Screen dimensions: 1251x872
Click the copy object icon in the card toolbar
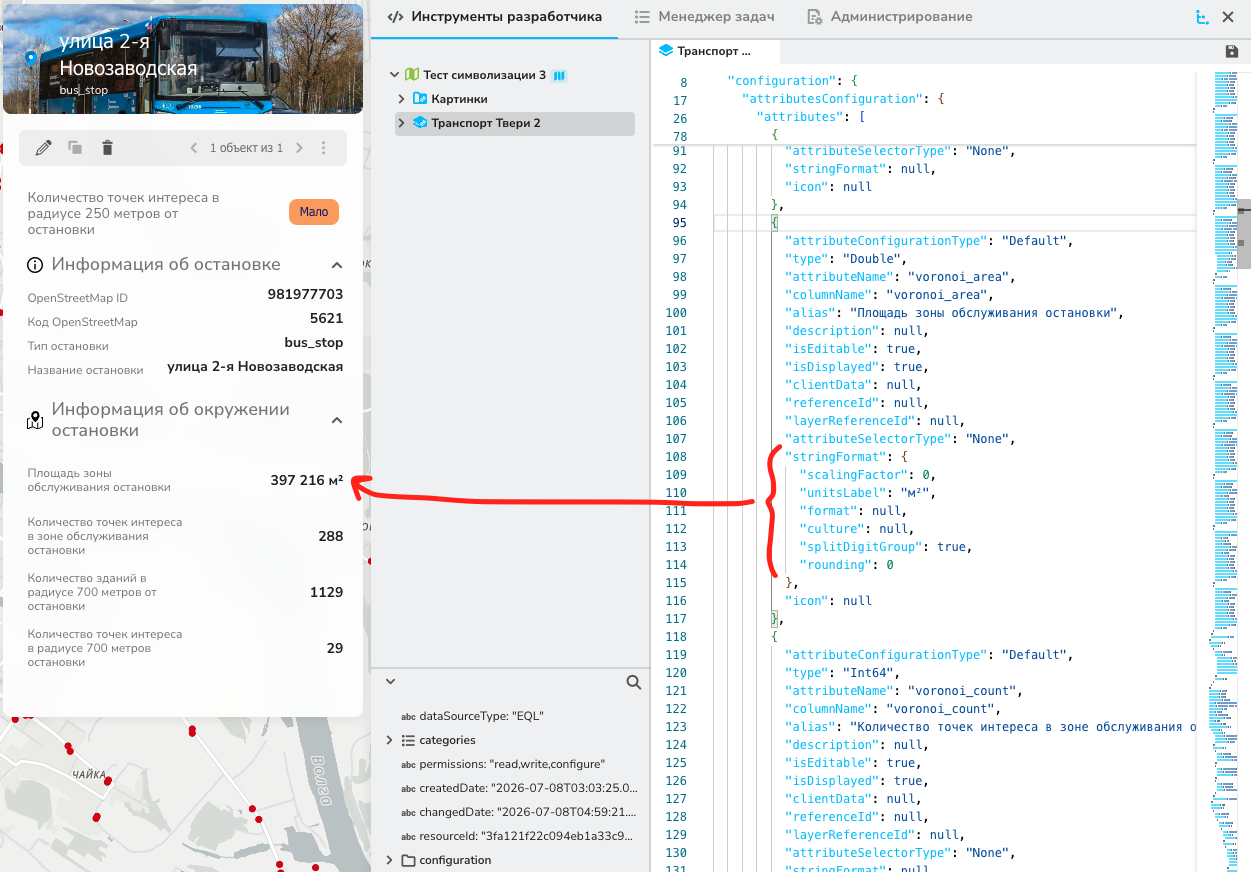coord(75,148)
